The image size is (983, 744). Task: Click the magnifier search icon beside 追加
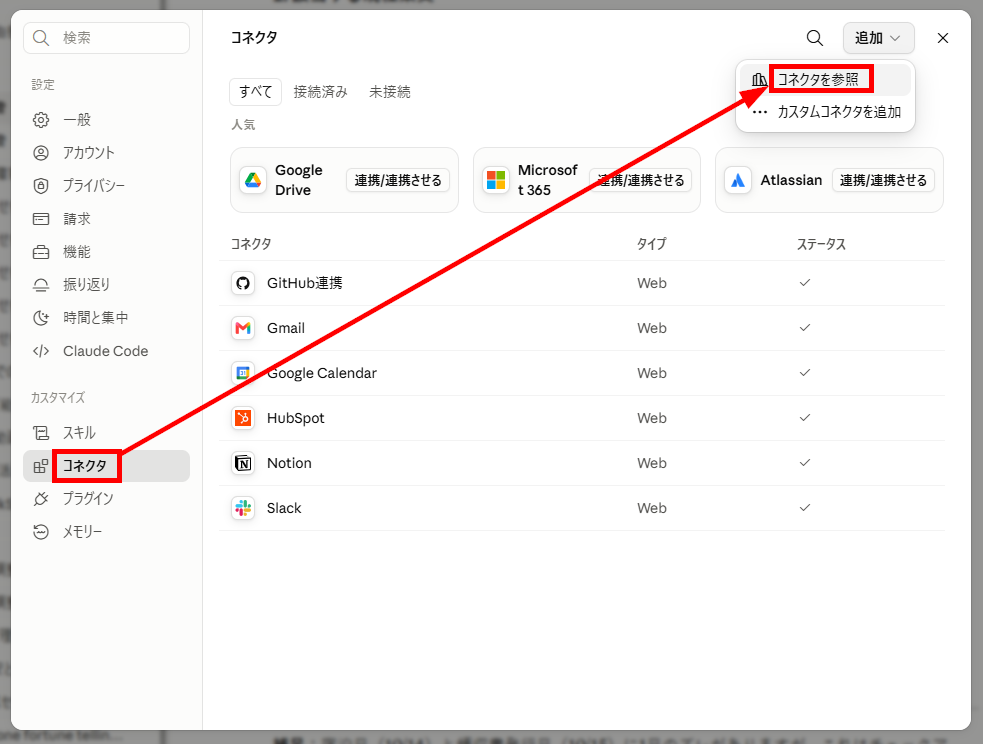coord(814,38)
